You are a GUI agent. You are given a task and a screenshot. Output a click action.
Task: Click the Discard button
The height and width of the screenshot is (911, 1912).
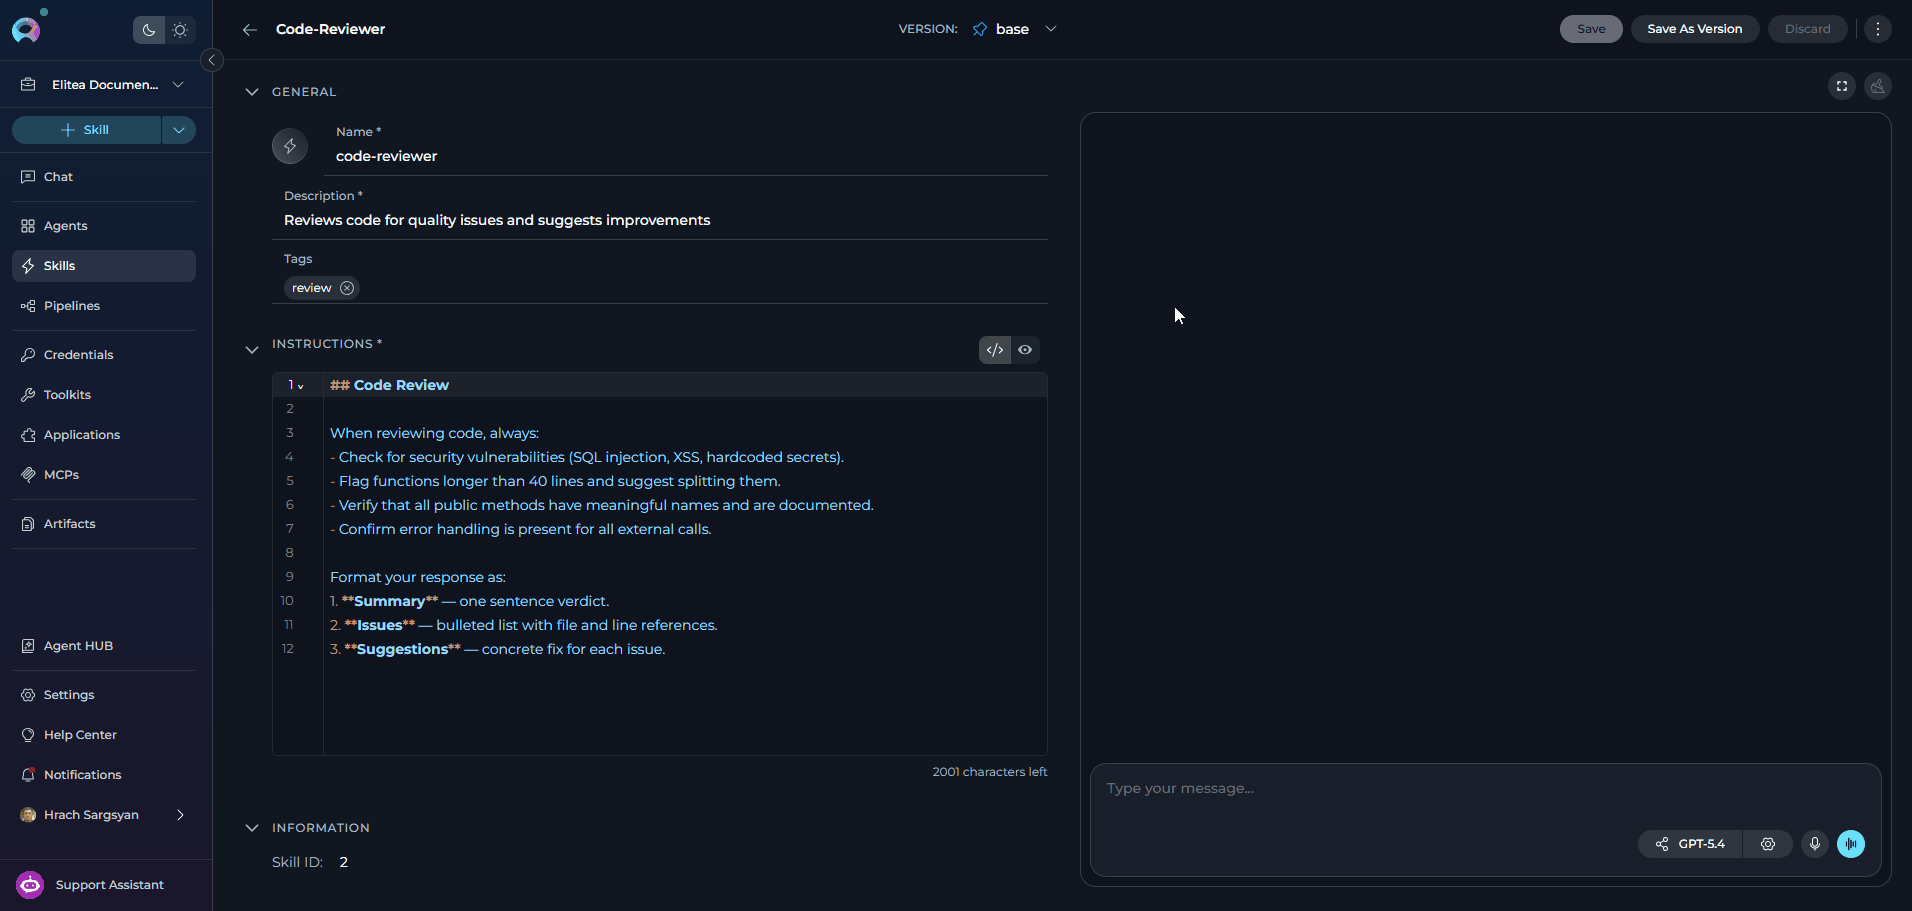click(1808, 29)
